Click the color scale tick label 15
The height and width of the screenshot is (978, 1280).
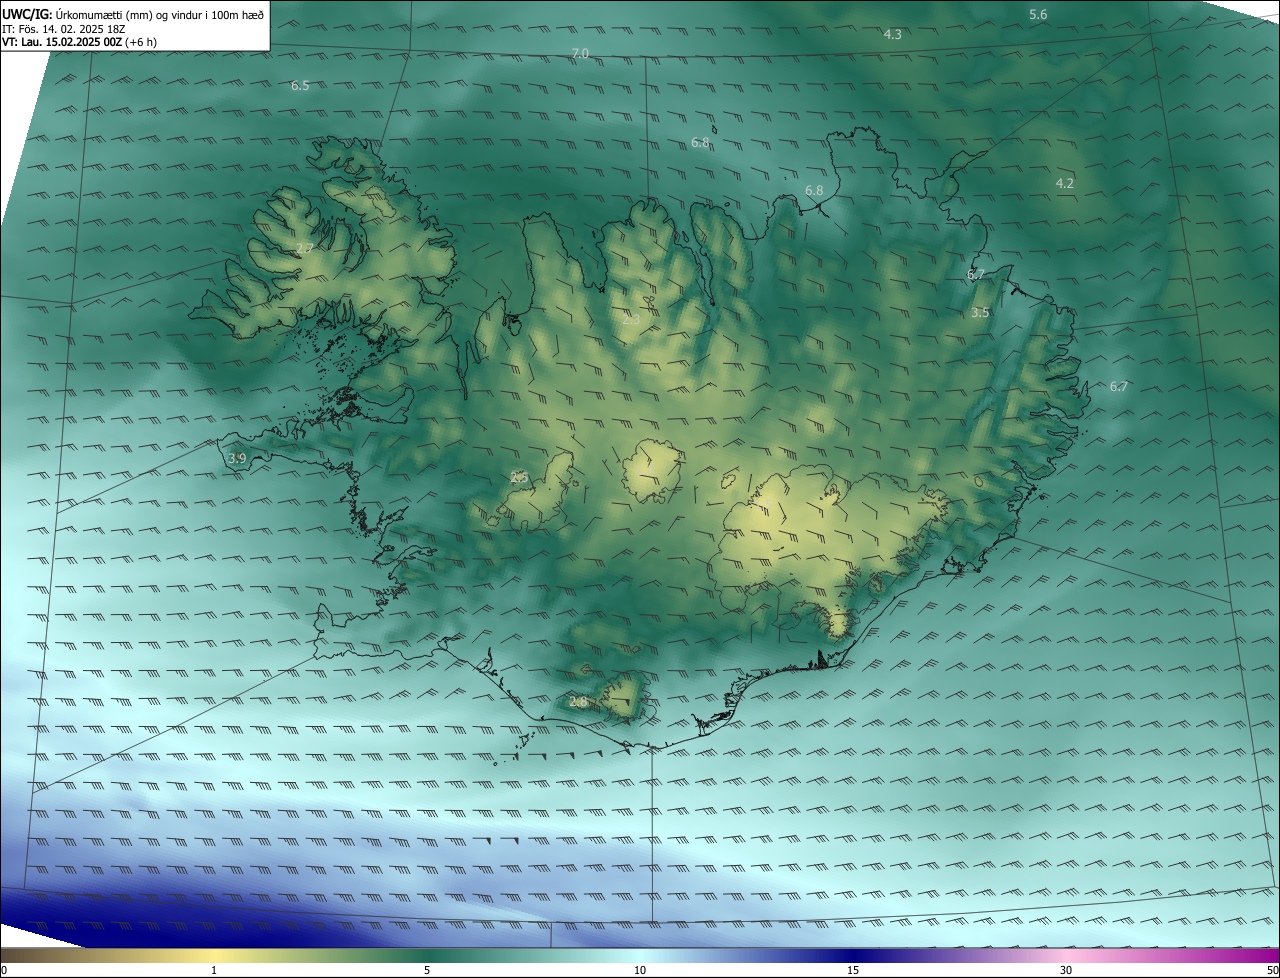853,970
